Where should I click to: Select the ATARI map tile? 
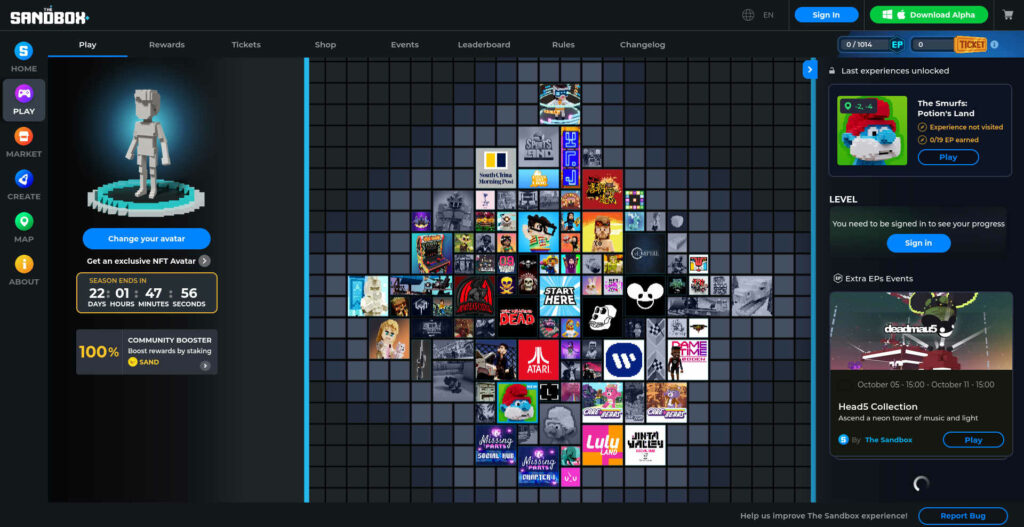(x=539, y=359)
